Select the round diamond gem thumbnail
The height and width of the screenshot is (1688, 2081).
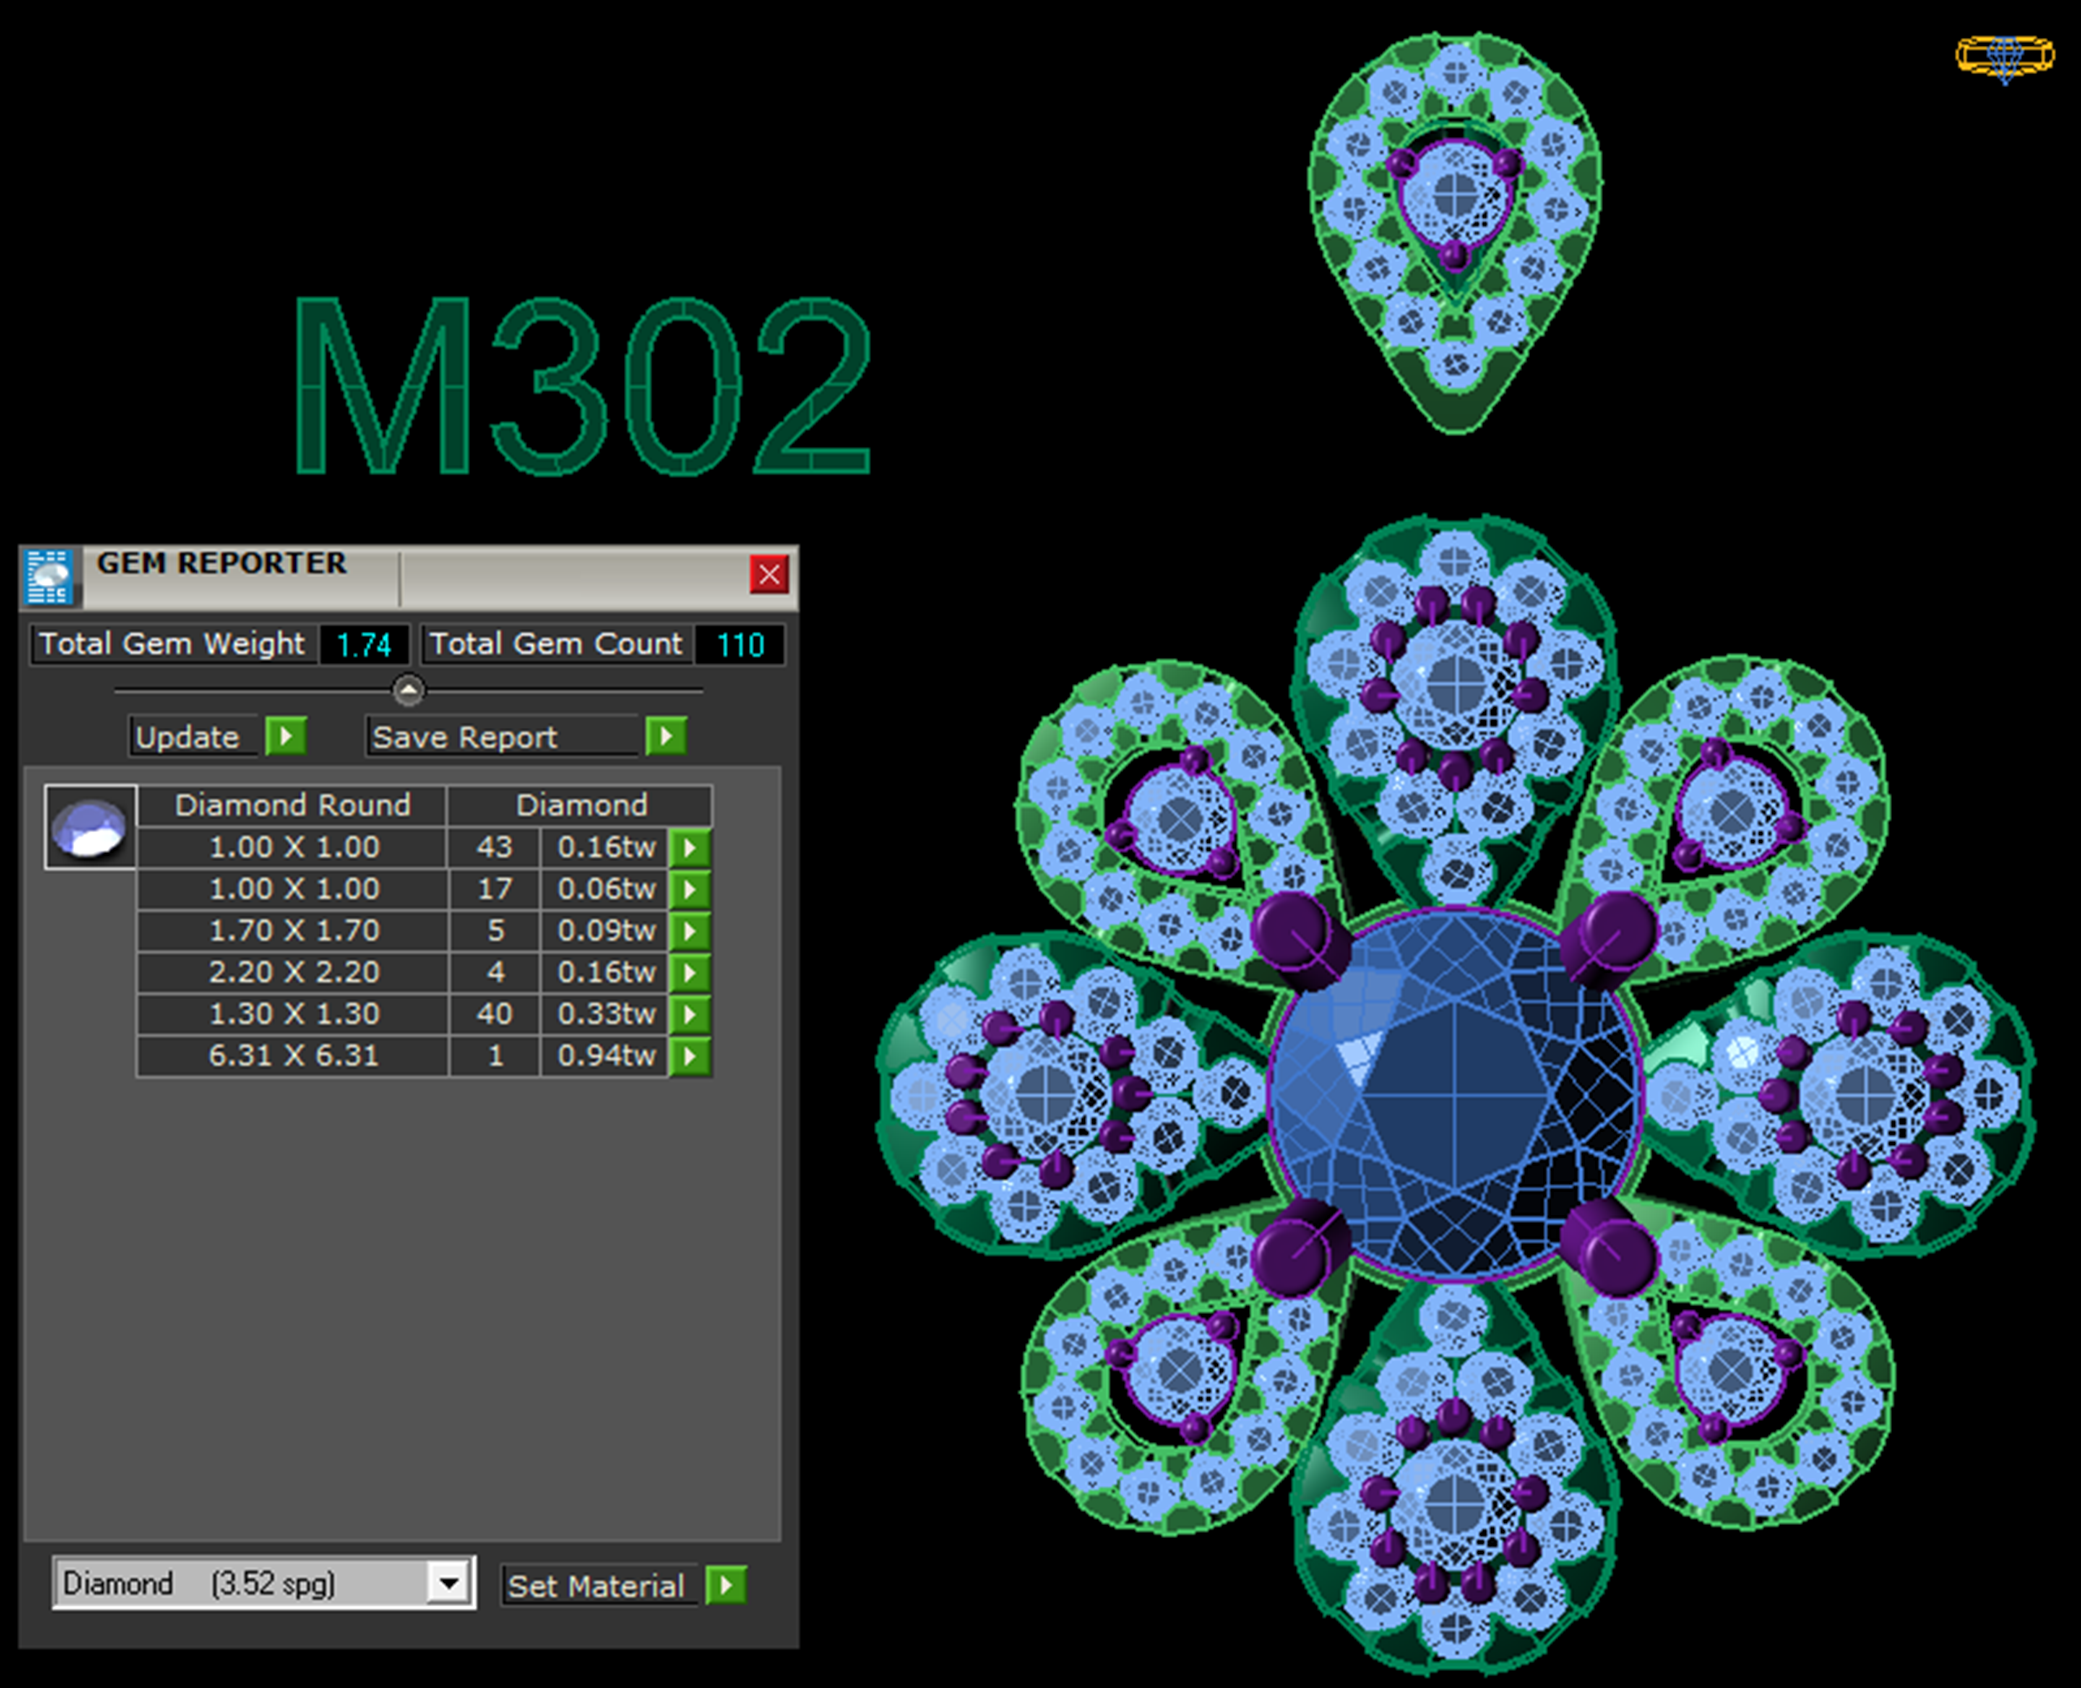point(90,827)
